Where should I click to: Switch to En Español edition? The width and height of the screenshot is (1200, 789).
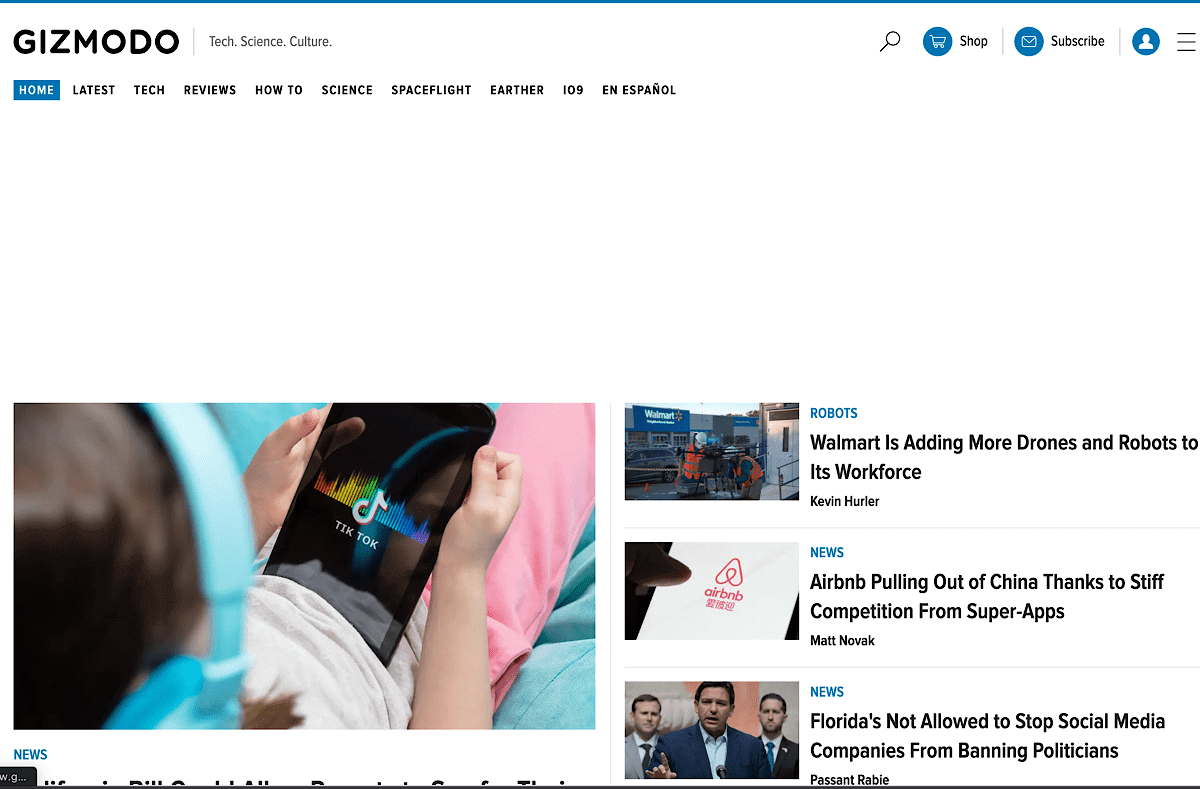click(x=639, y=90)
